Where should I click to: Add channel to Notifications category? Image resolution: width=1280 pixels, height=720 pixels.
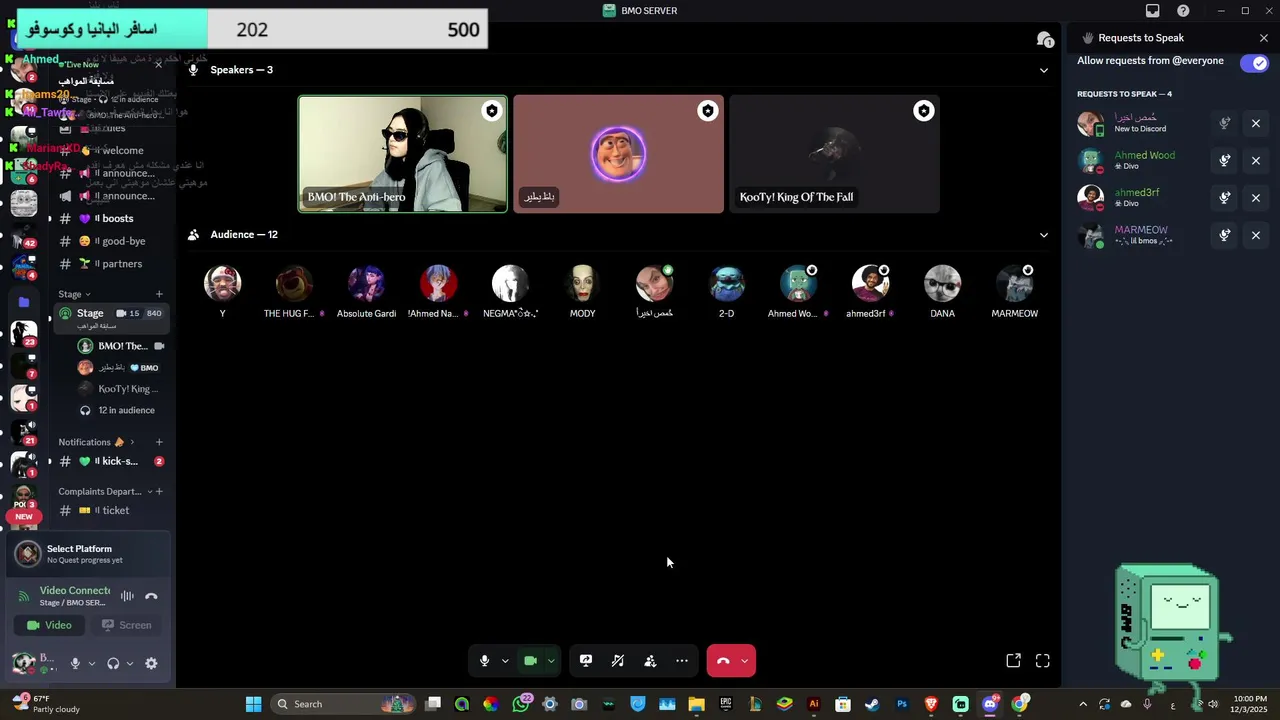coord(159,442)
